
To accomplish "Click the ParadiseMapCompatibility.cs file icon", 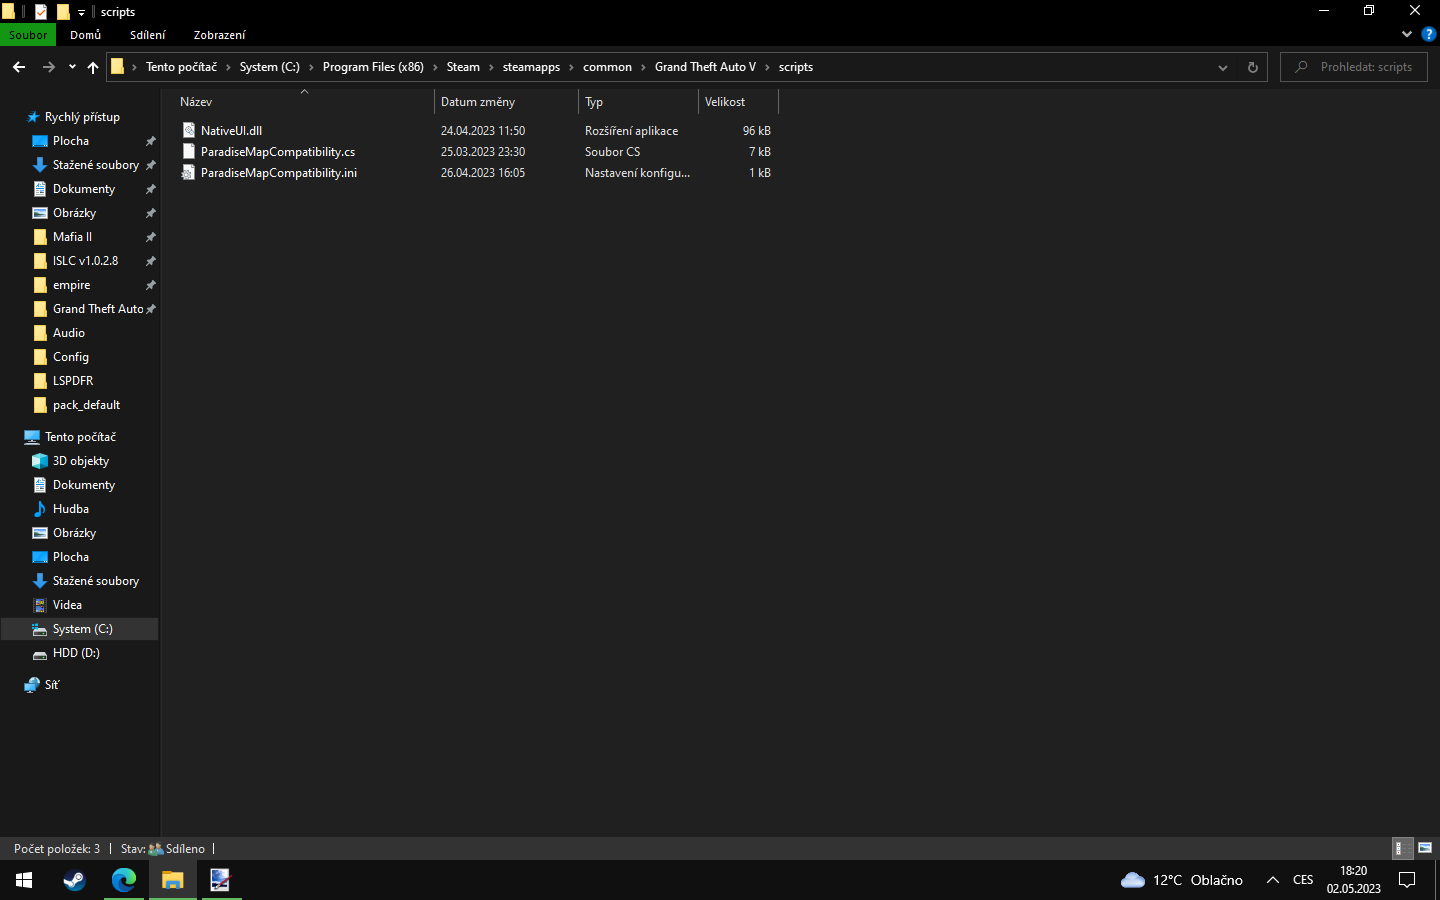I will 188,152.
